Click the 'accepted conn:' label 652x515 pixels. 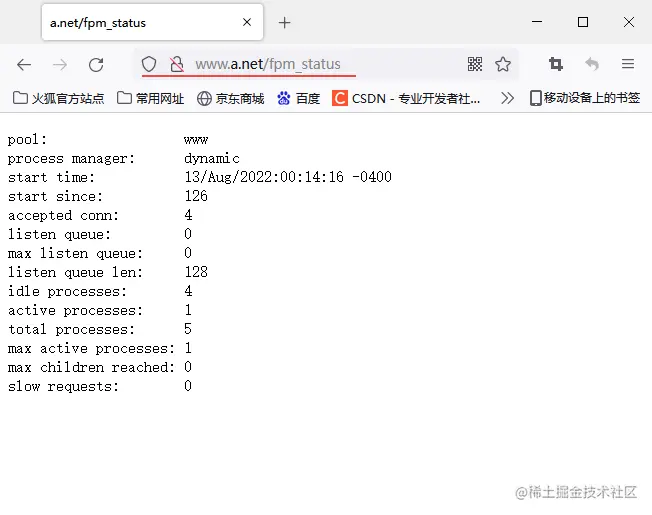(x=63, y=215)
